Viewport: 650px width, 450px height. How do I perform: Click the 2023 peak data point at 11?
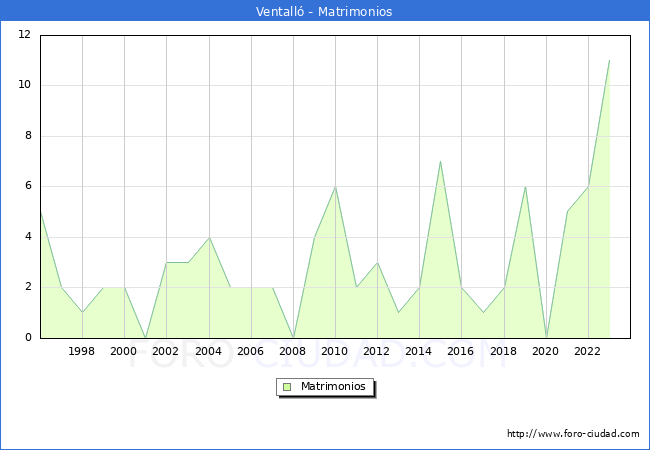pos(609,60)
